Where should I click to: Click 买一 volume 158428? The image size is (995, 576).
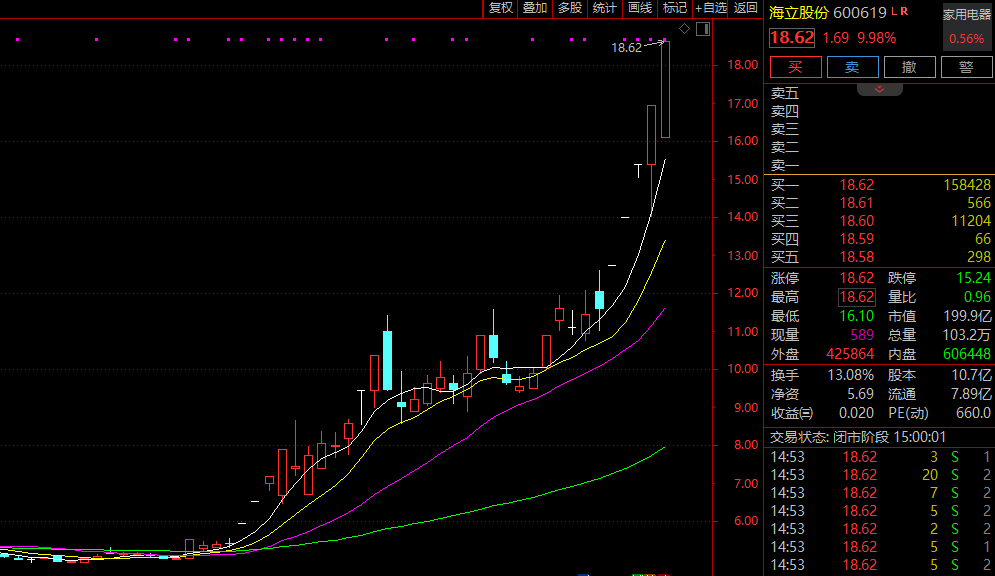(967, 185)
